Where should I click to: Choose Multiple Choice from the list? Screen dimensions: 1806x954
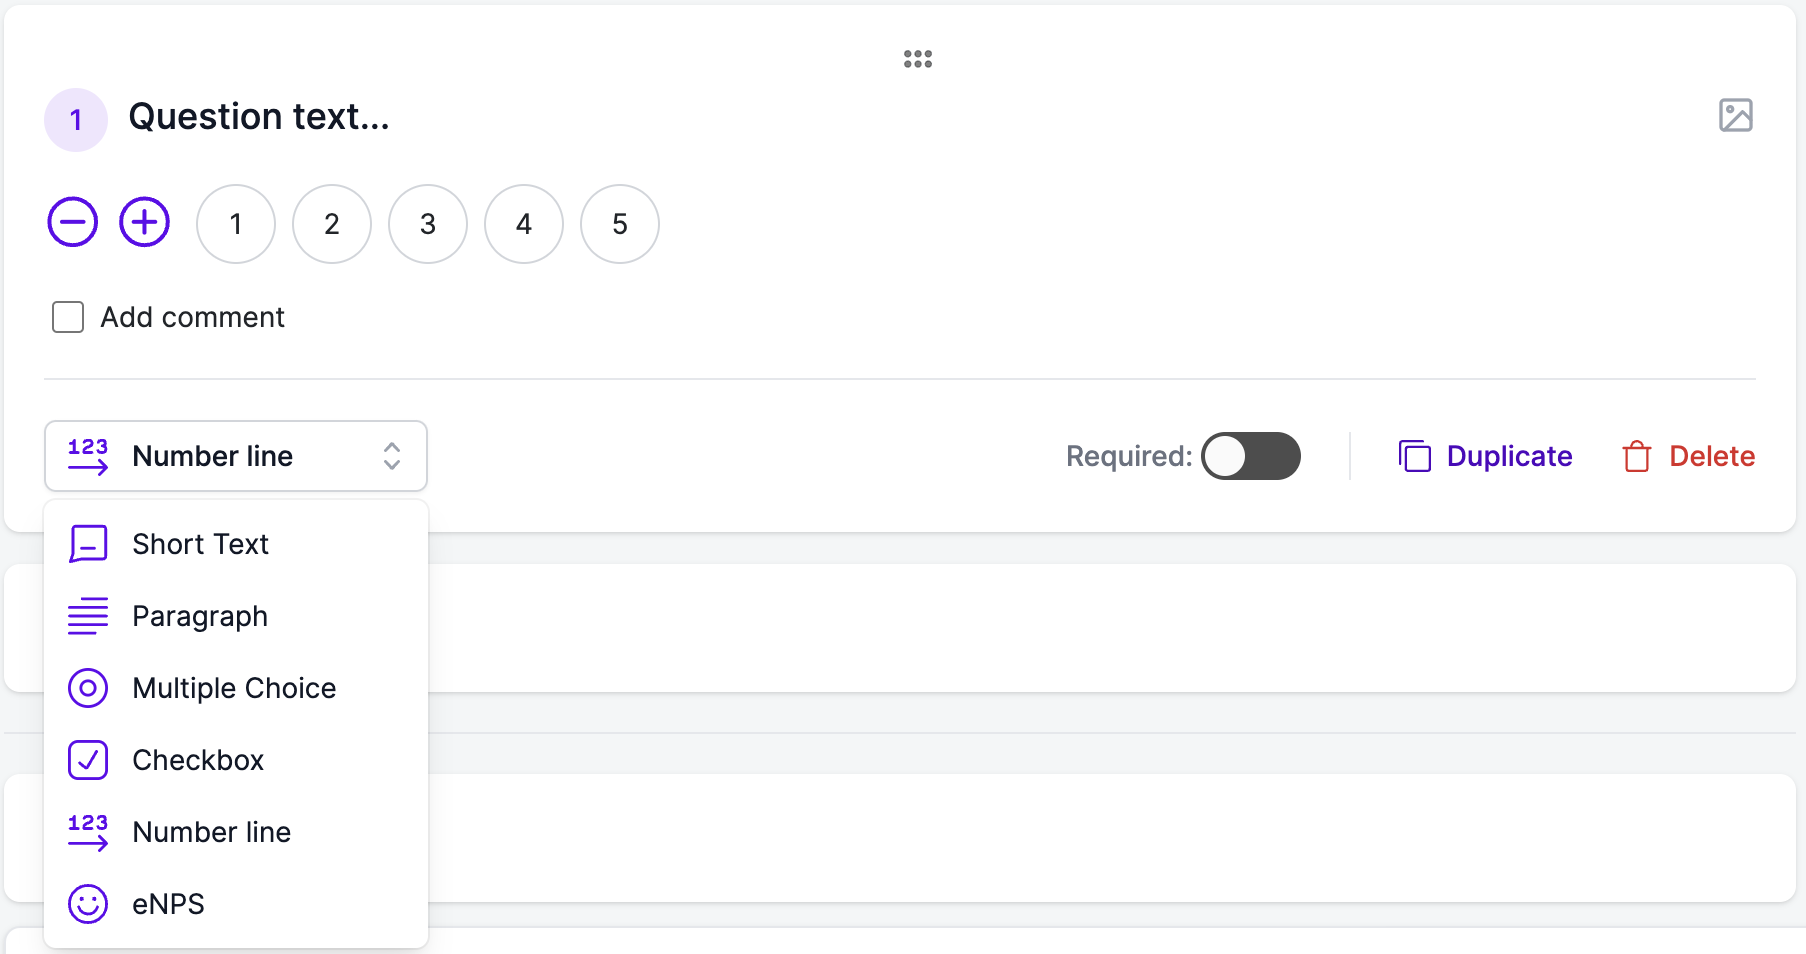tap(236, 688)
